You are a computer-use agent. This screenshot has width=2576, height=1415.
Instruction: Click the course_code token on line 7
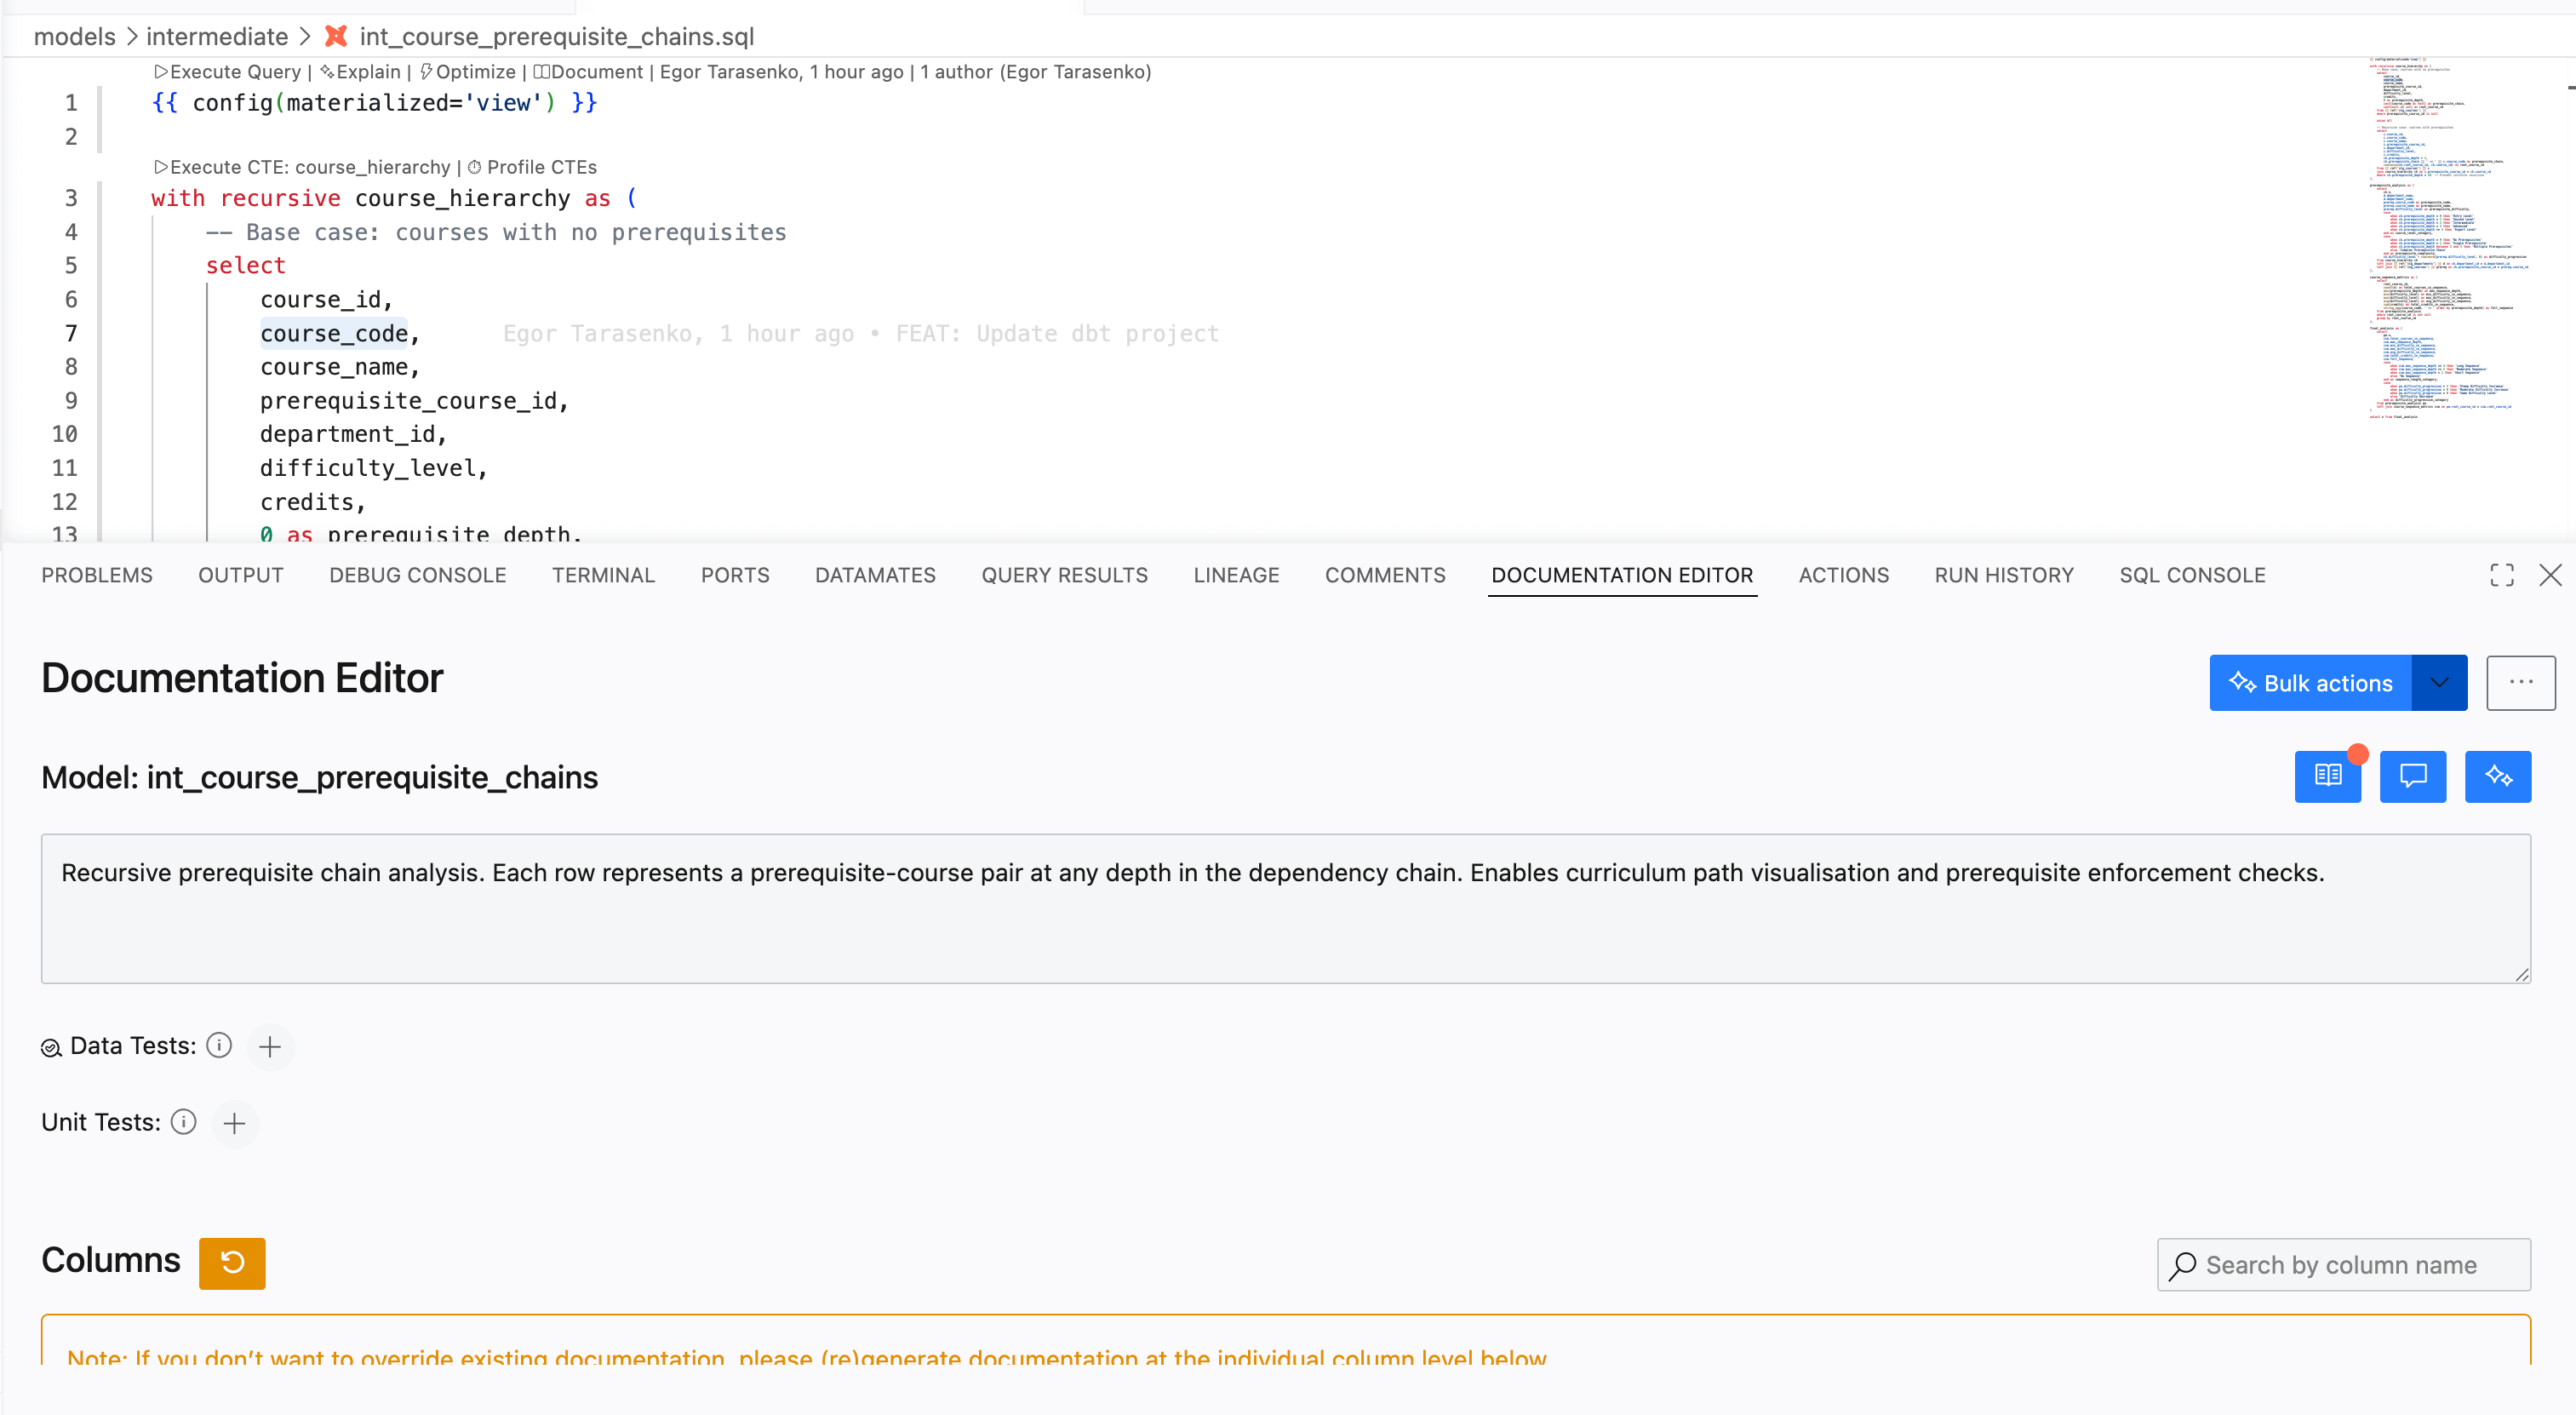(334, 333)
